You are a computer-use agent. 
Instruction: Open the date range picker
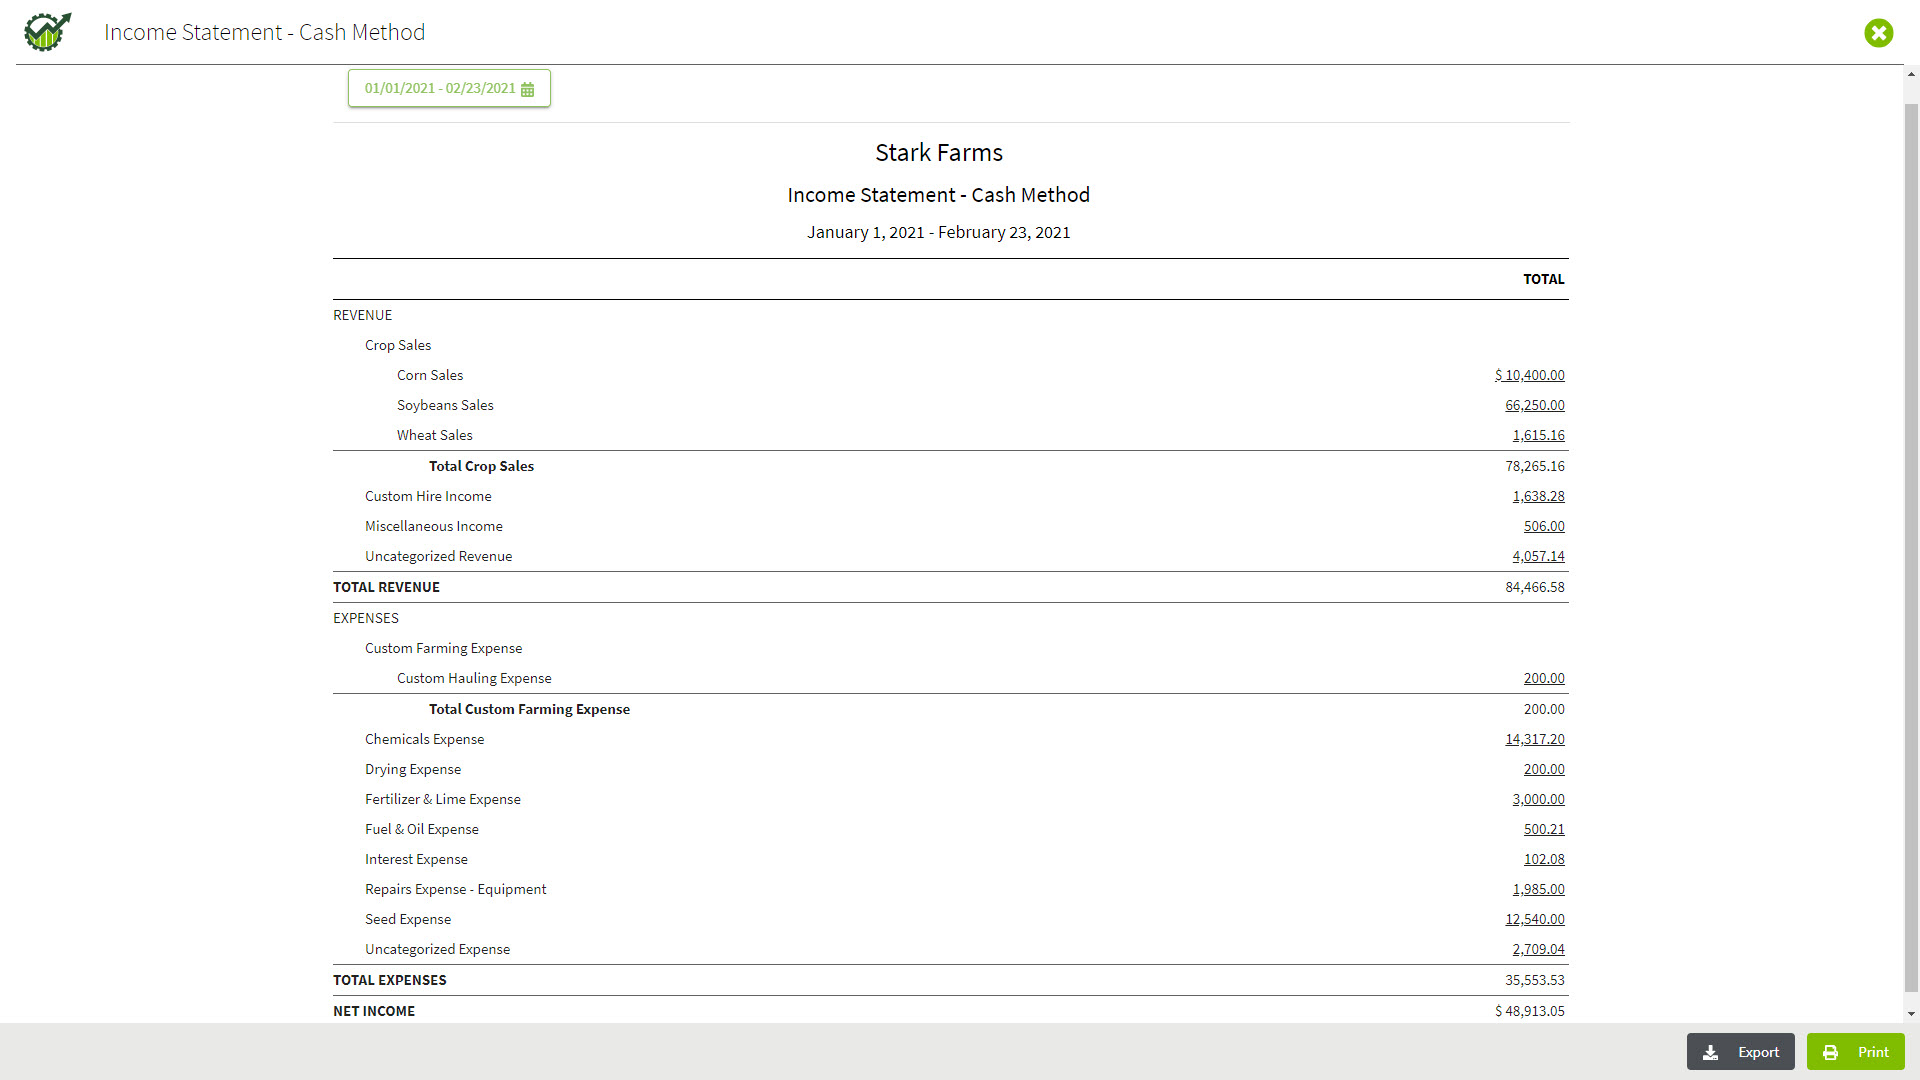coord(440,89)
